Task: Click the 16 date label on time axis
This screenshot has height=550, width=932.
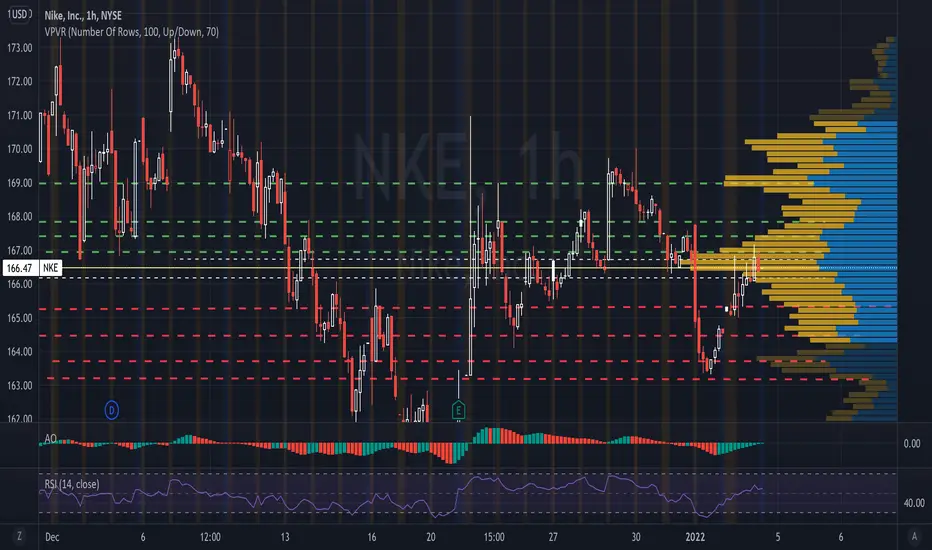Action: click(x=371, y=537)
